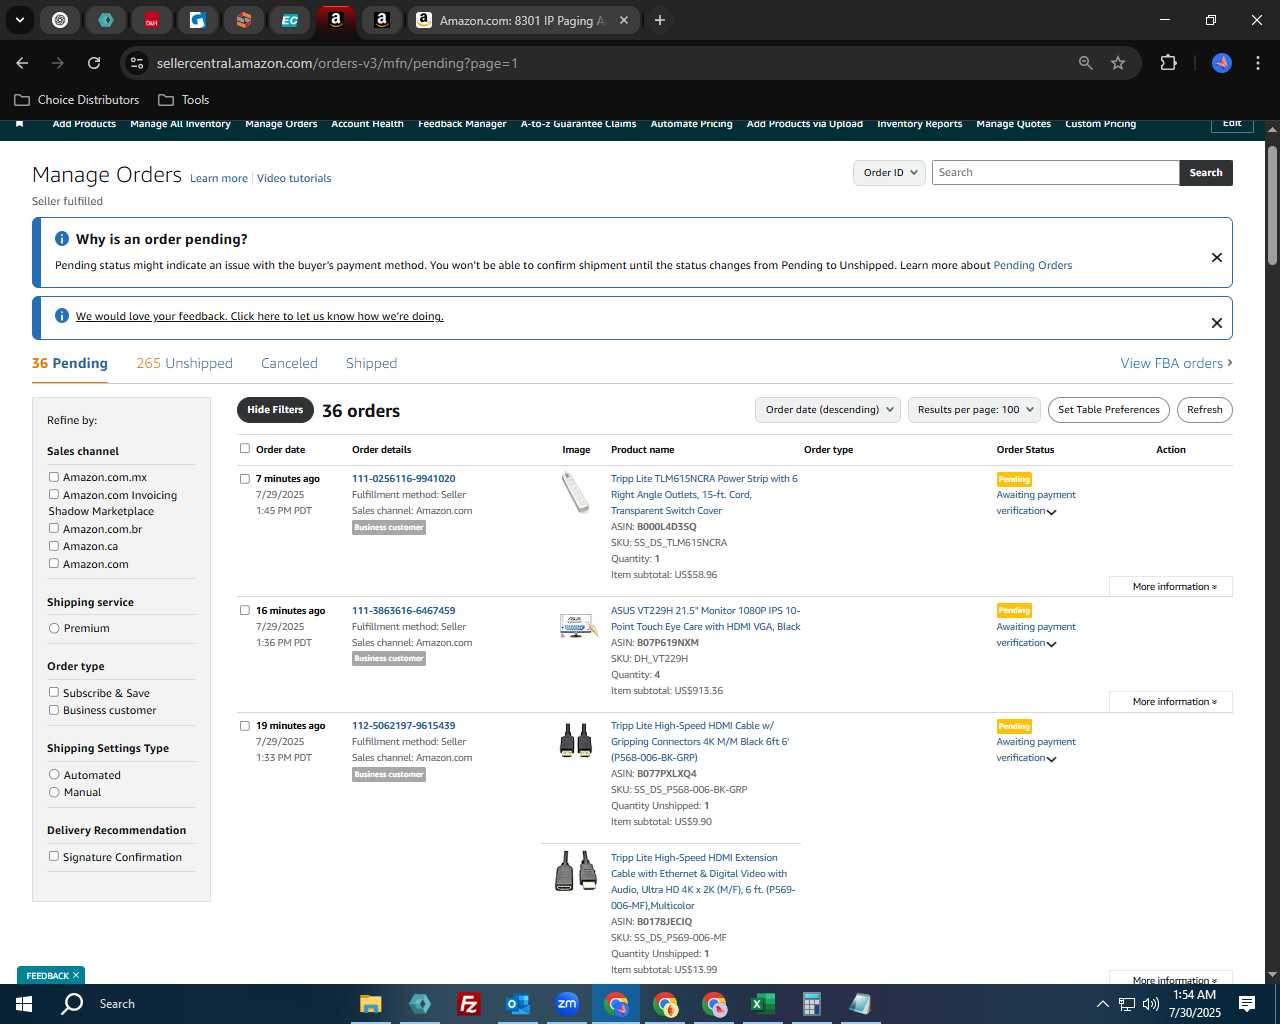Close the feedback request banner

point(1217,323)
